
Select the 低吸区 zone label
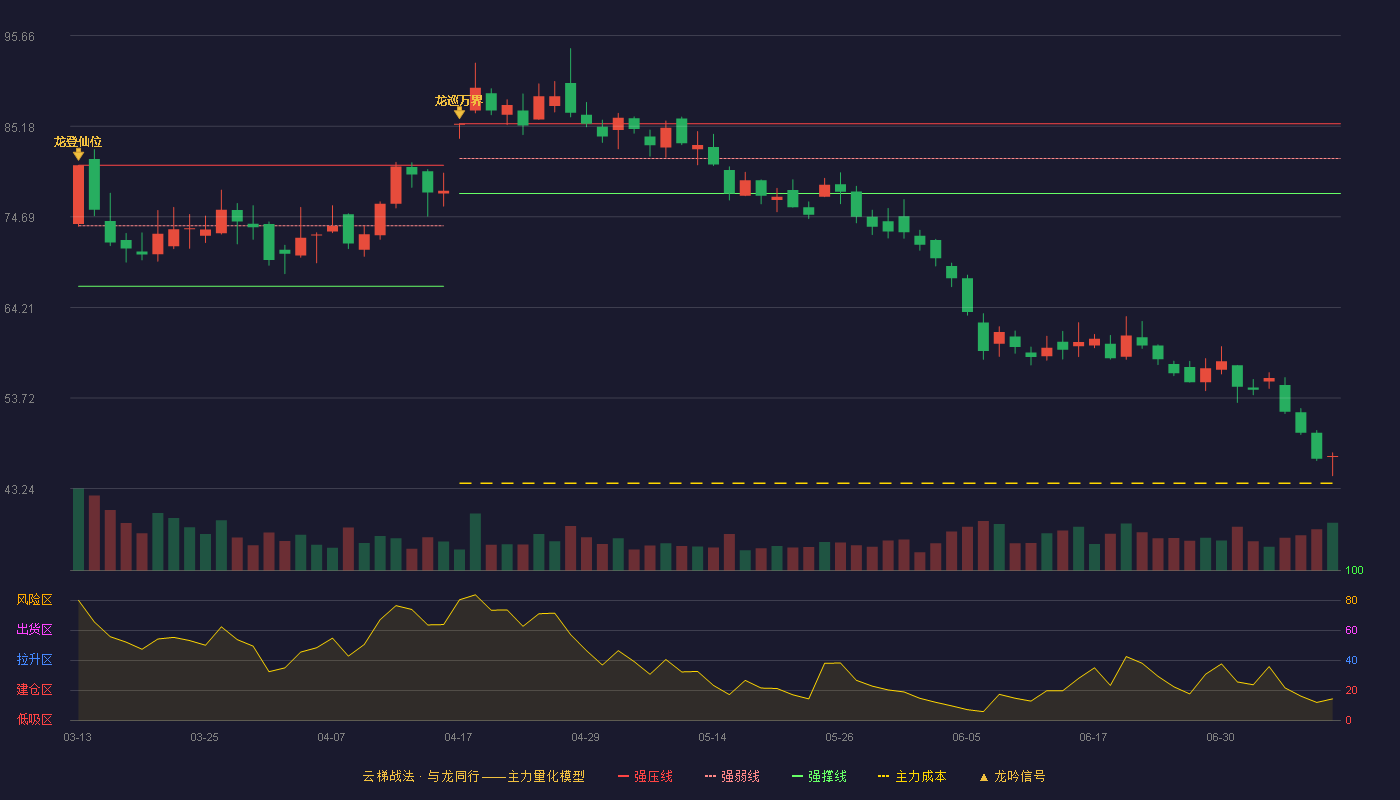click(34, 719)
